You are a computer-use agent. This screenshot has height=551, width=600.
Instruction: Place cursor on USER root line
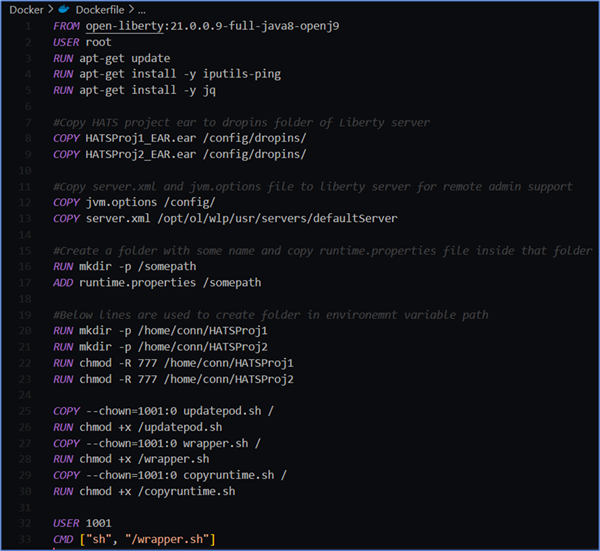point(84,43)
